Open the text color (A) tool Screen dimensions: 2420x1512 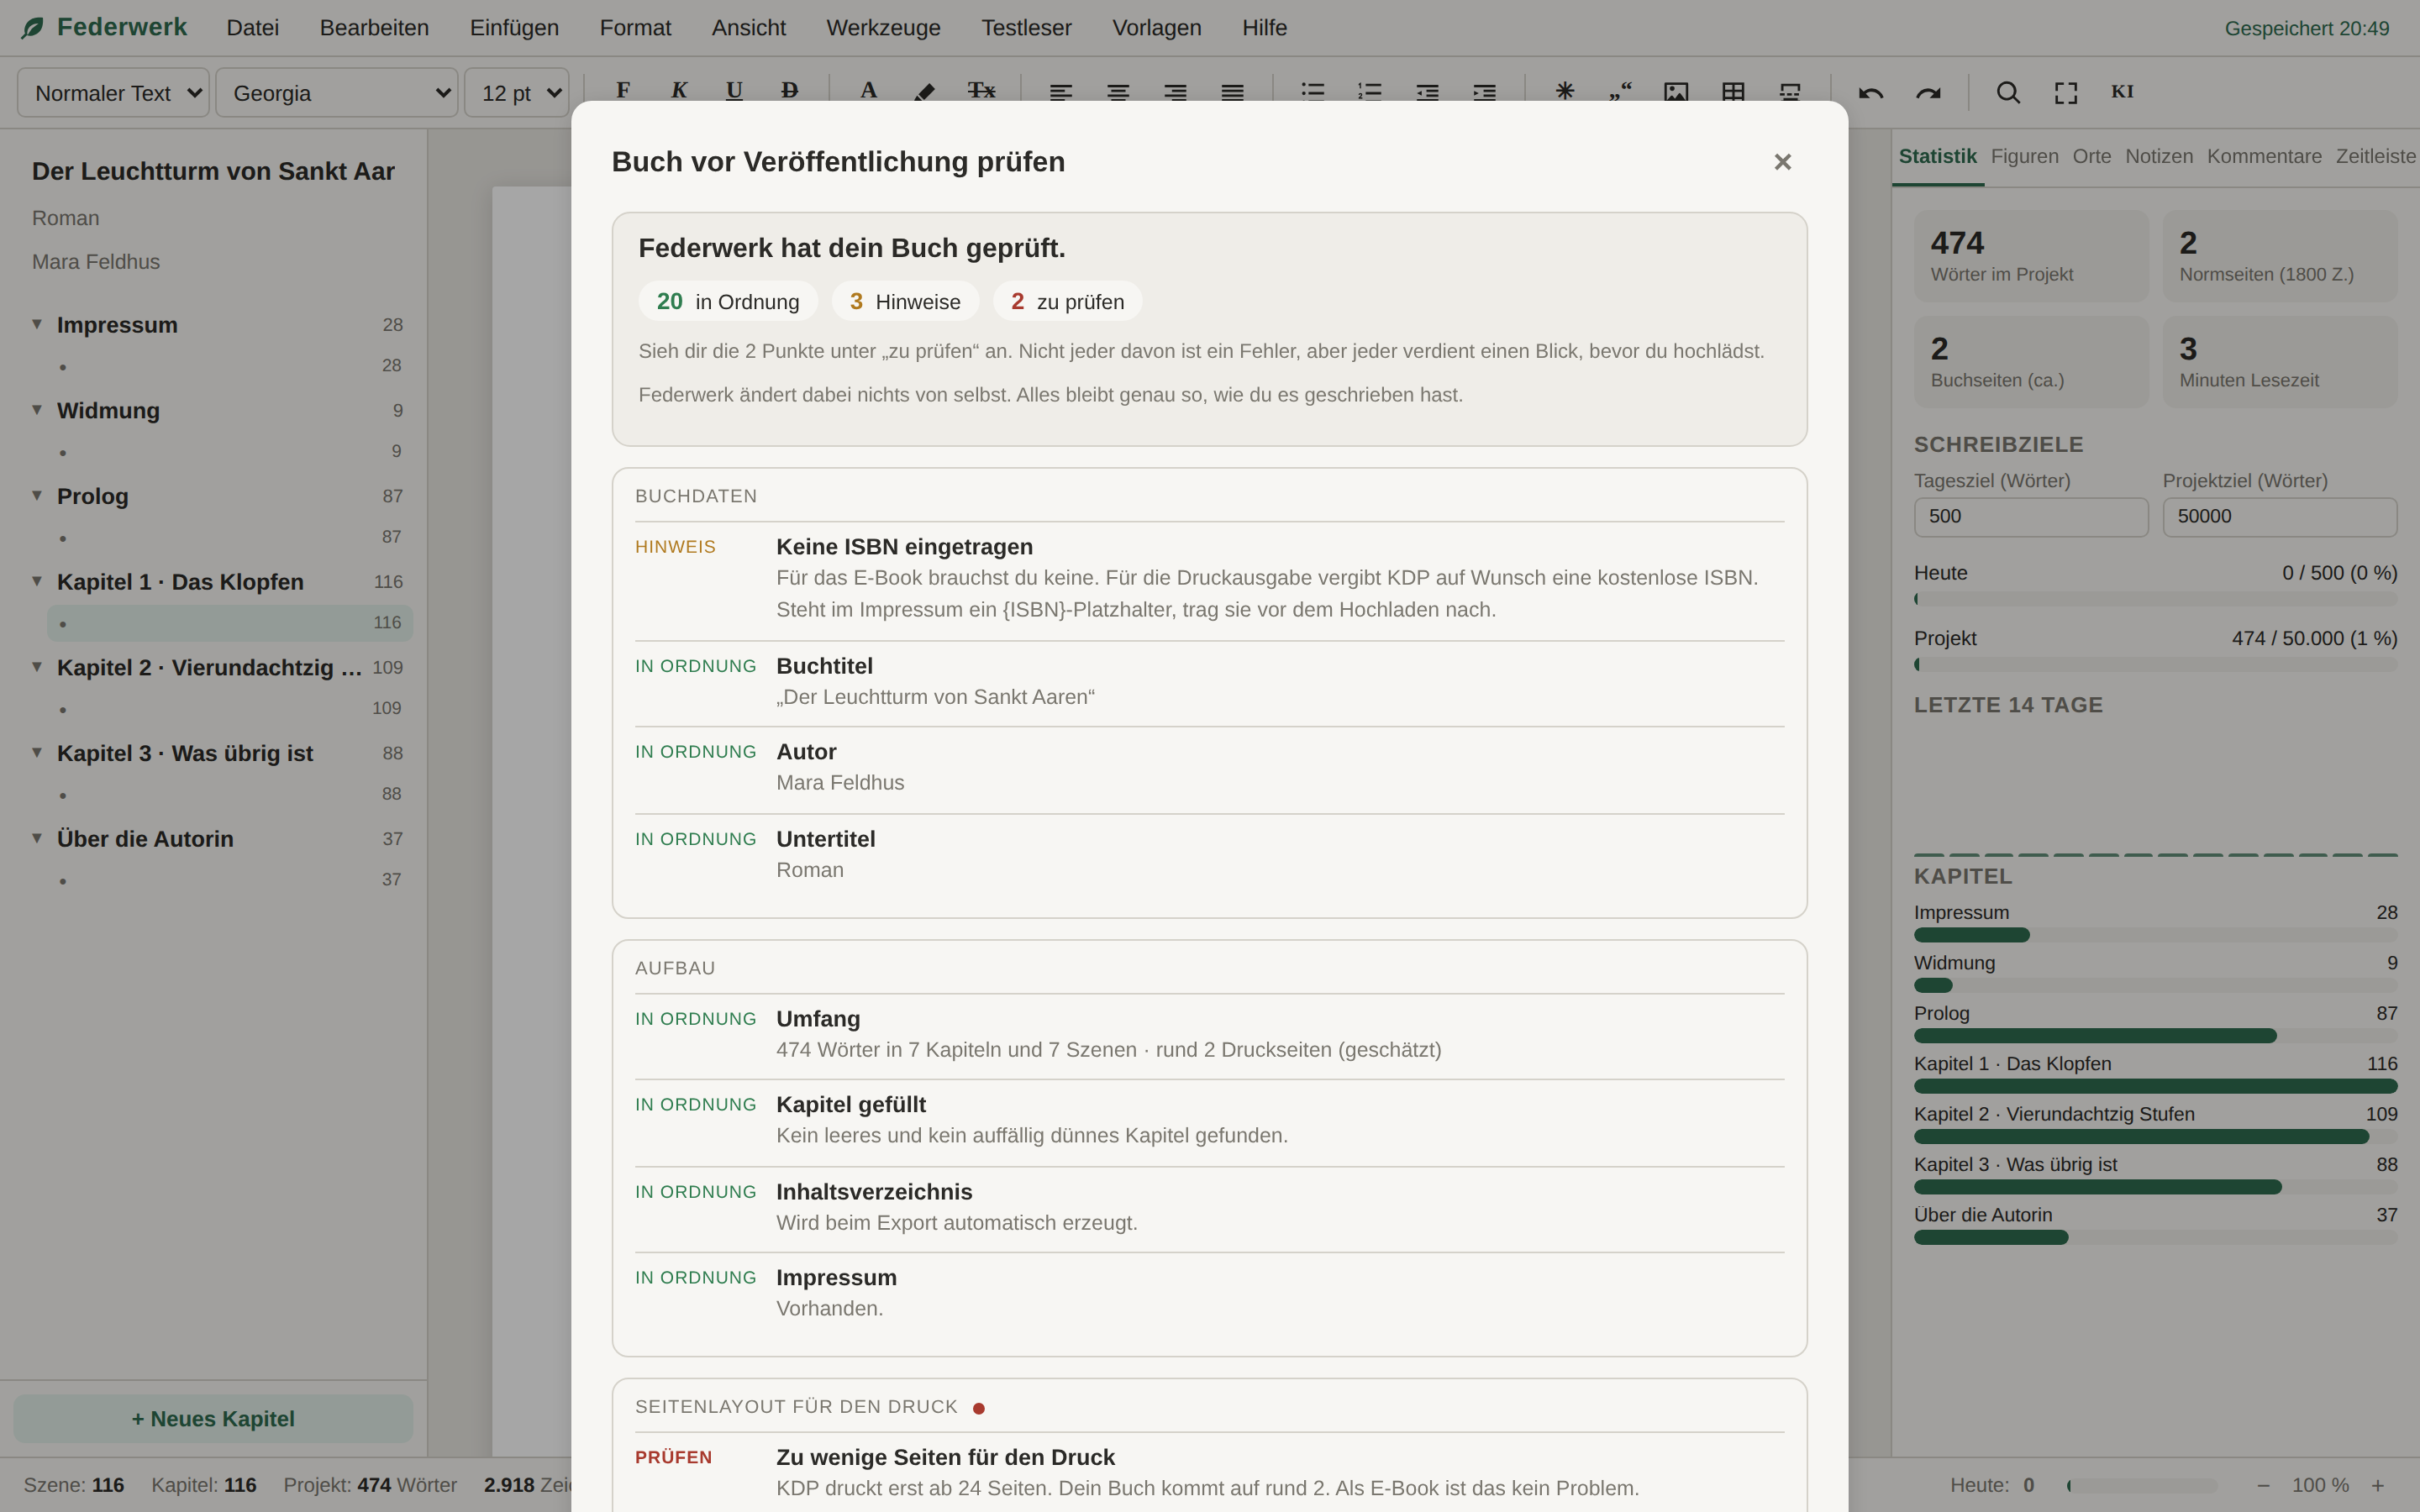coord(869,91)
